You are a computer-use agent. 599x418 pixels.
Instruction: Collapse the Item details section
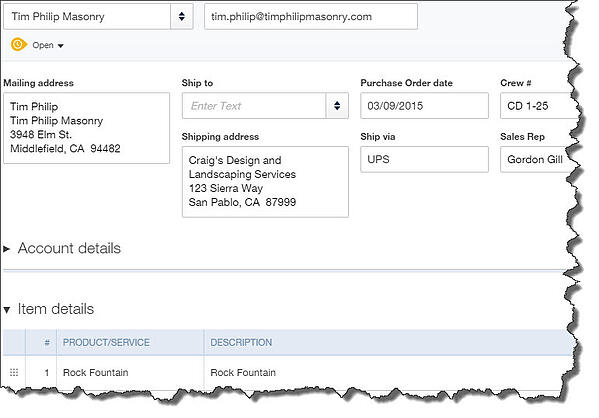click(6, 309)
